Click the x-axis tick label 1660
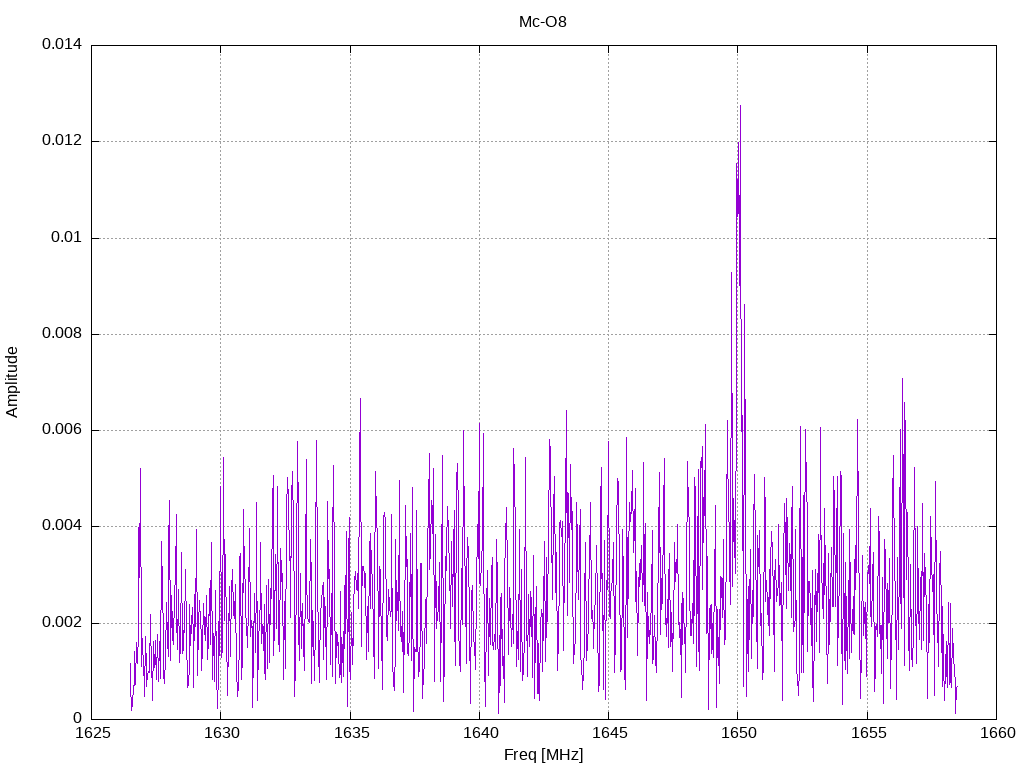 point(998,733)
